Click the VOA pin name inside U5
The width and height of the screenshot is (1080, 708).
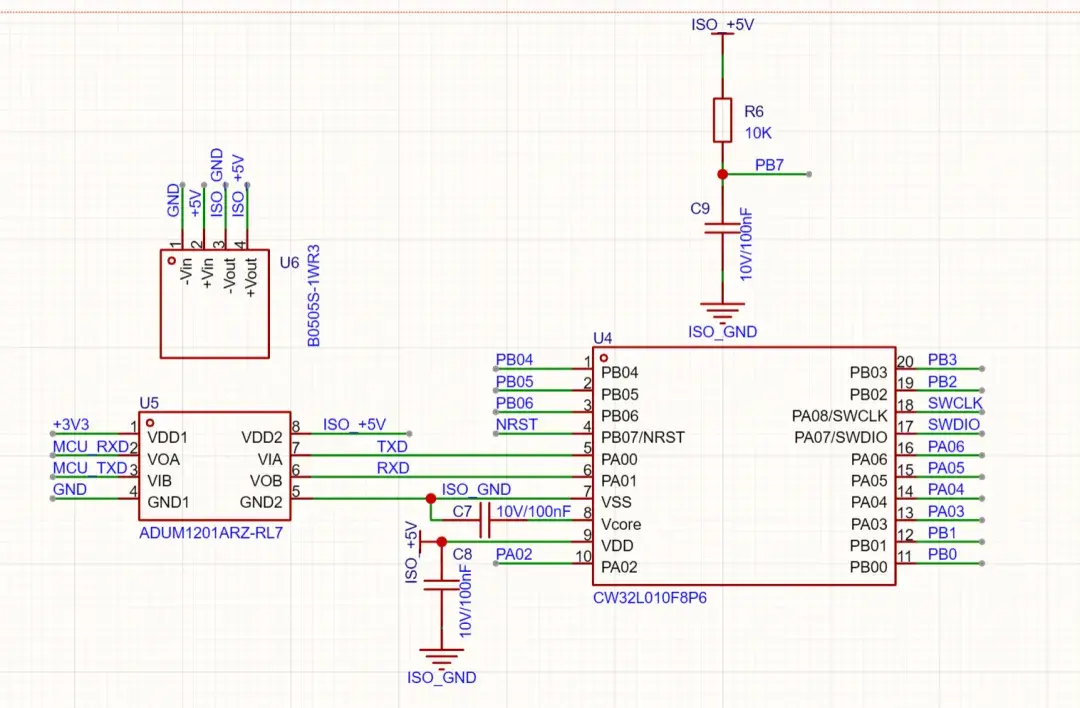click(x=163, y=459)
